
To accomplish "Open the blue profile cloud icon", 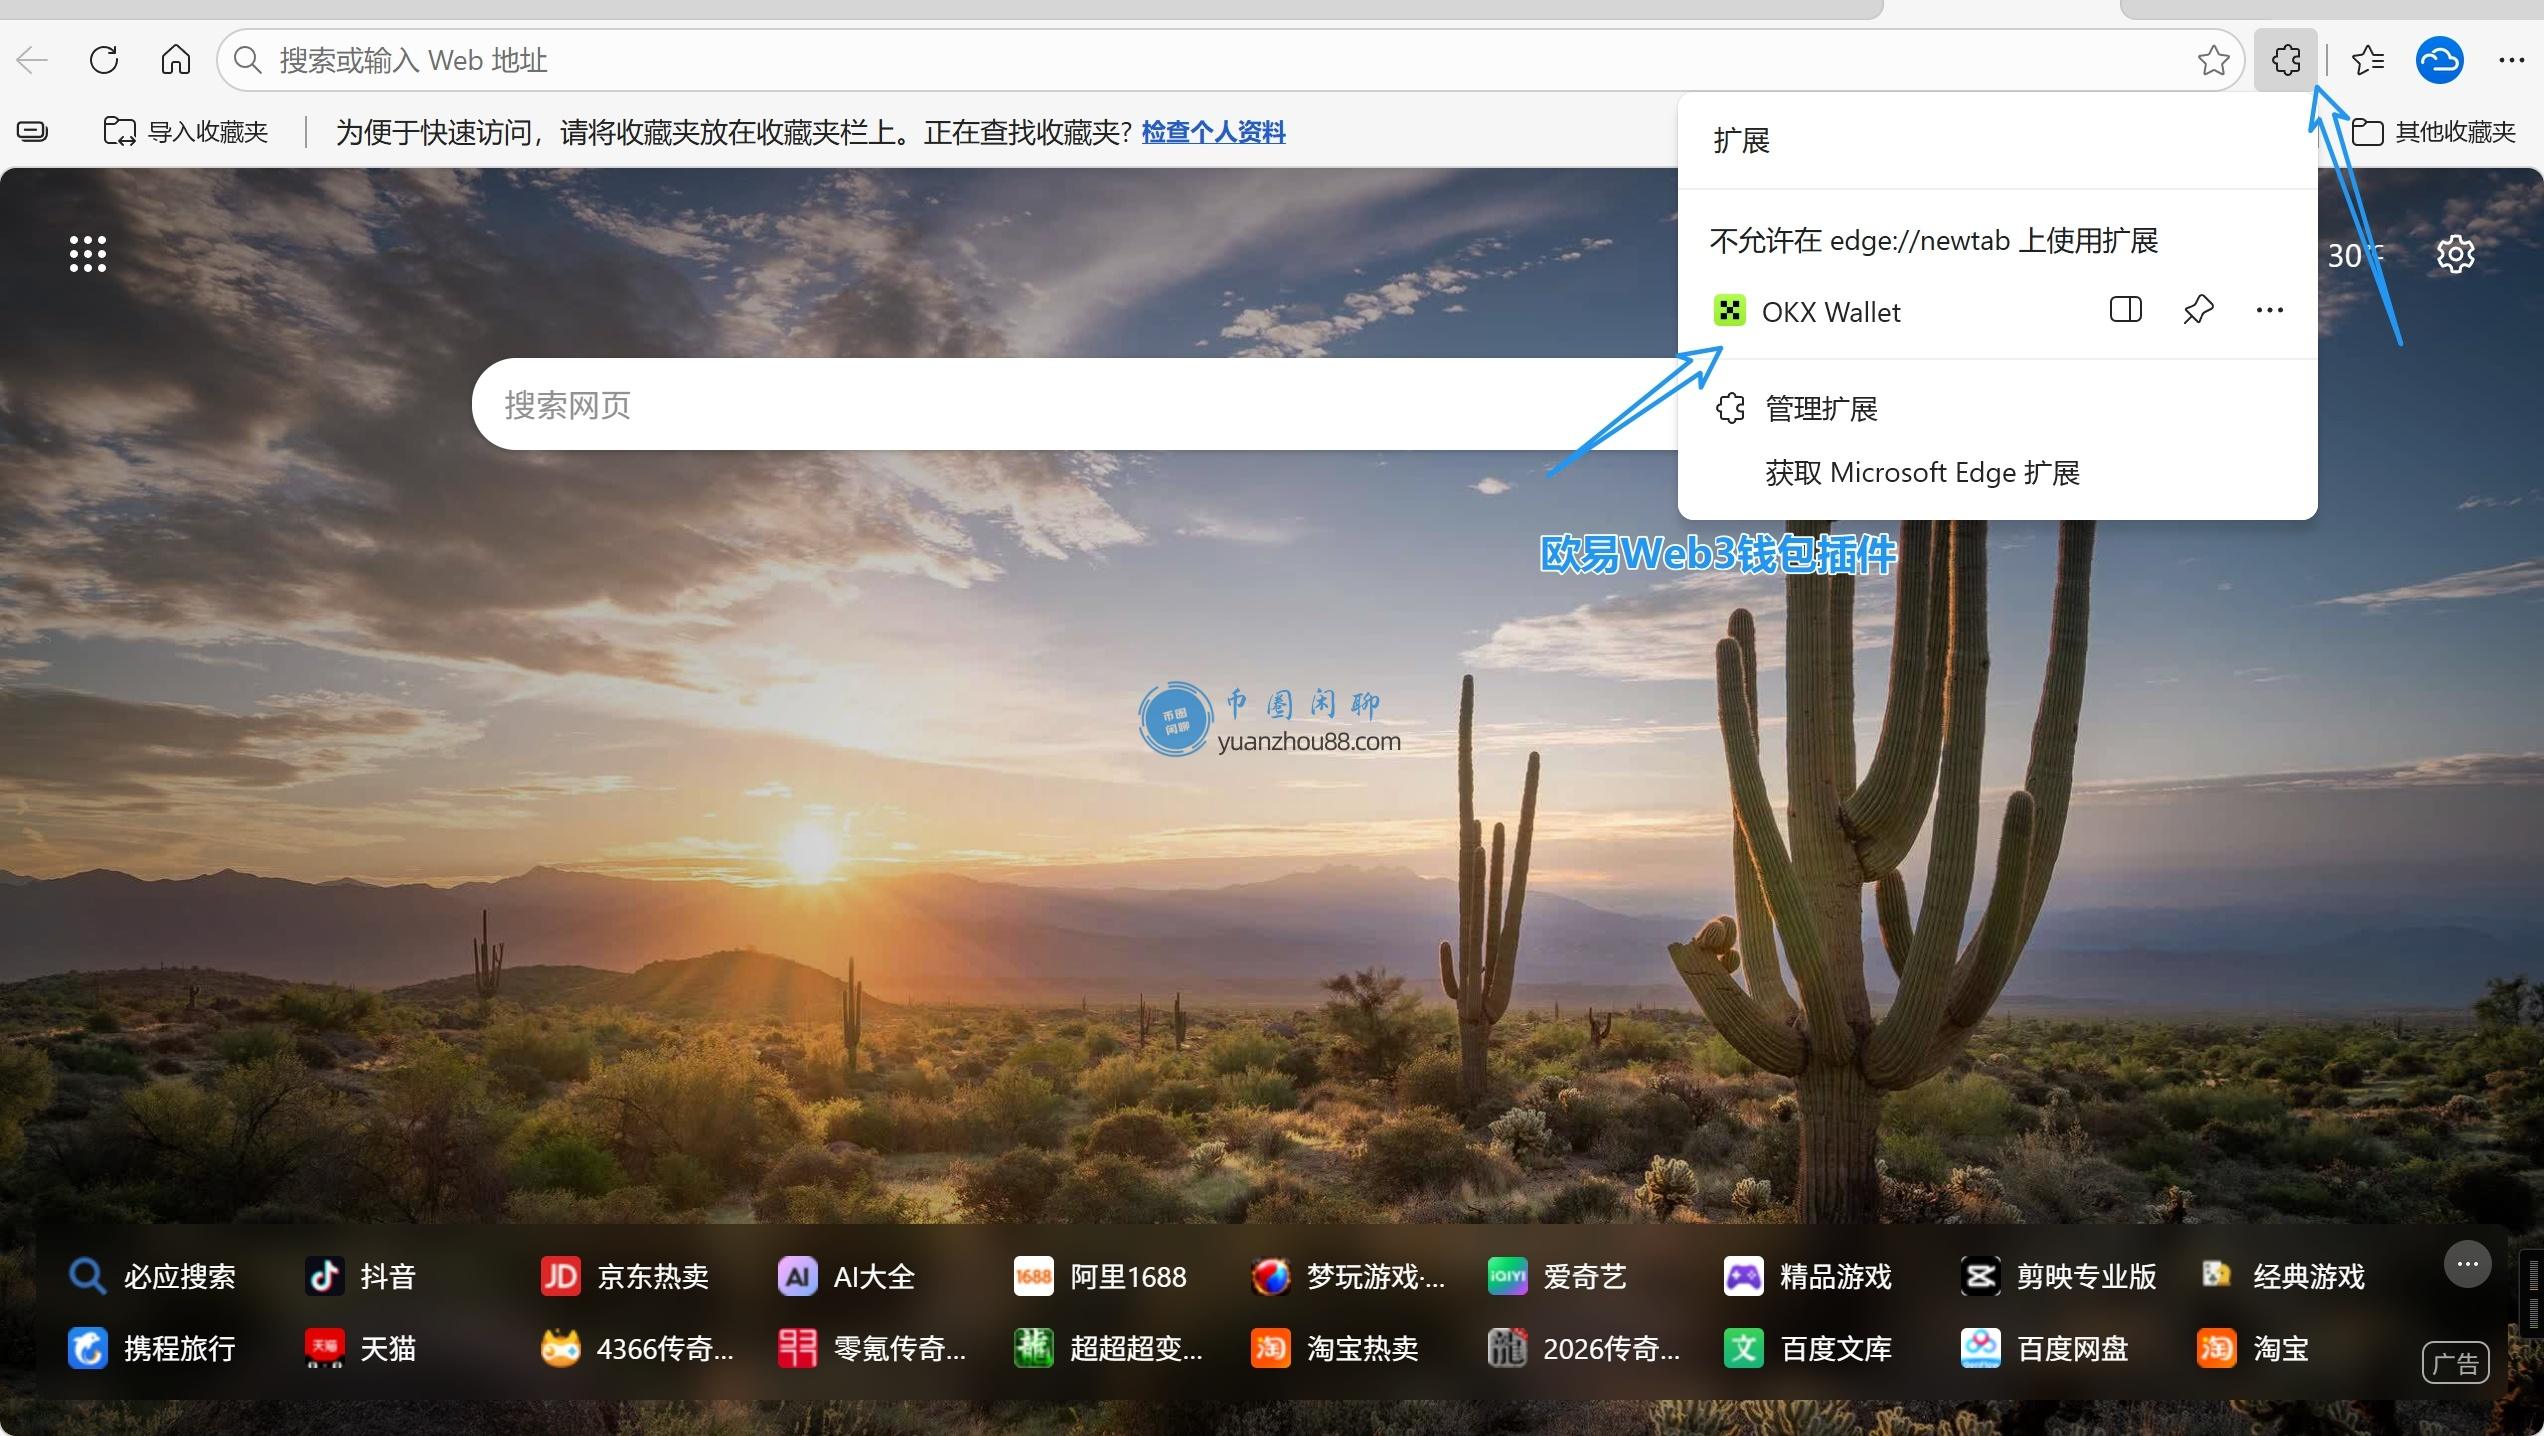I will pyautogui.click(x=2439, y=60).
